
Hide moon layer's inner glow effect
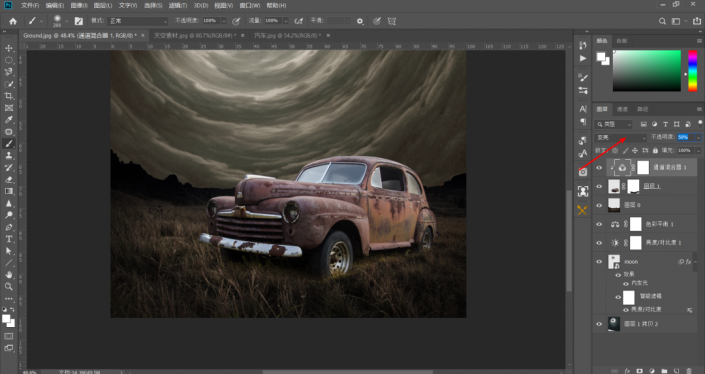pyautogui.click(x=625, y=284)
